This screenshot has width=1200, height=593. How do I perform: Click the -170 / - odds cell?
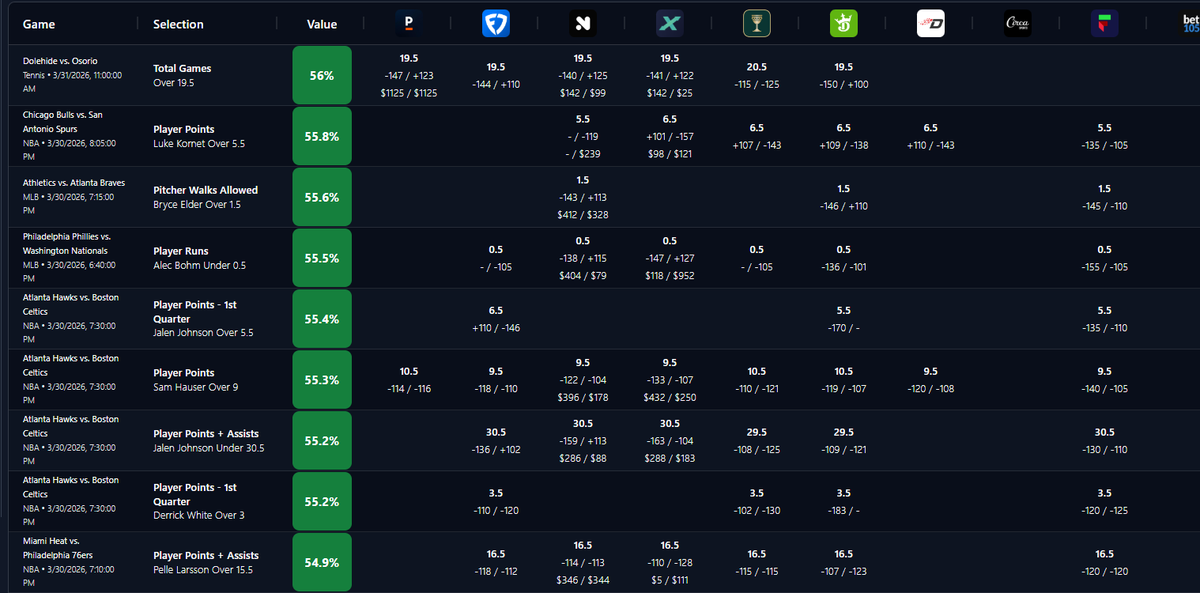point(844,328)
